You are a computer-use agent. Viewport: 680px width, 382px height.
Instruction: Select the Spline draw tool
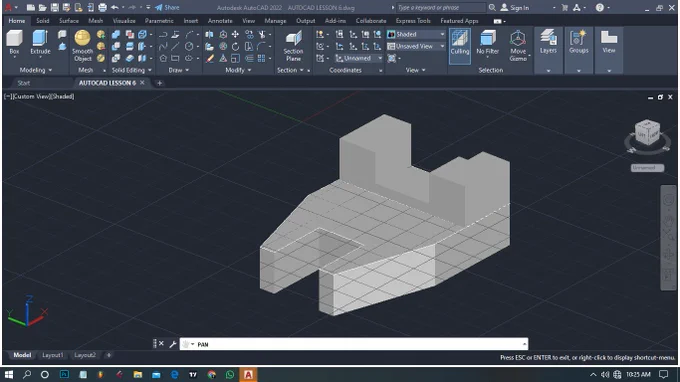[163, 46]
